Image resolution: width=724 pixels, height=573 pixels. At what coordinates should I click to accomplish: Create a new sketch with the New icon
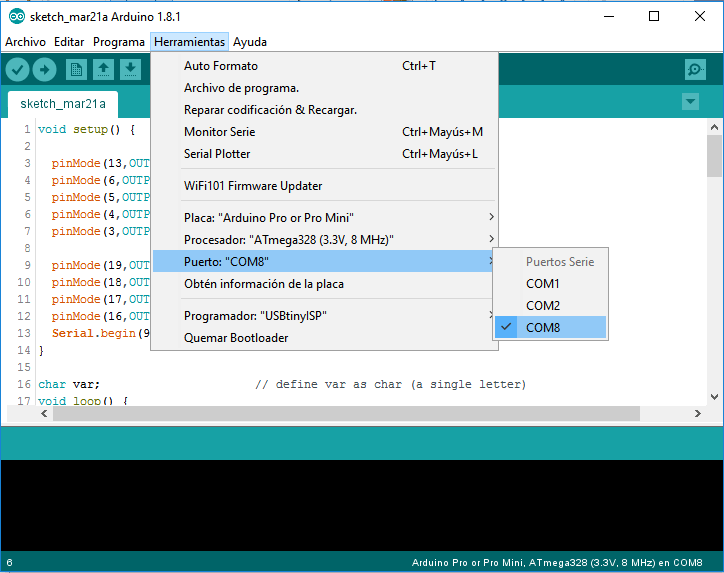click(76, 70)
